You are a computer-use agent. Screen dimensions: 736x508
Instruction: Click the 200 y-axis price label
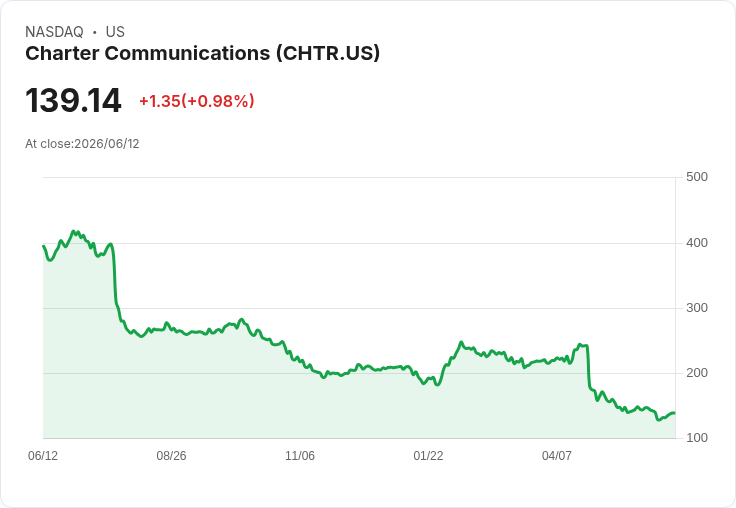(x=697, y=373)
